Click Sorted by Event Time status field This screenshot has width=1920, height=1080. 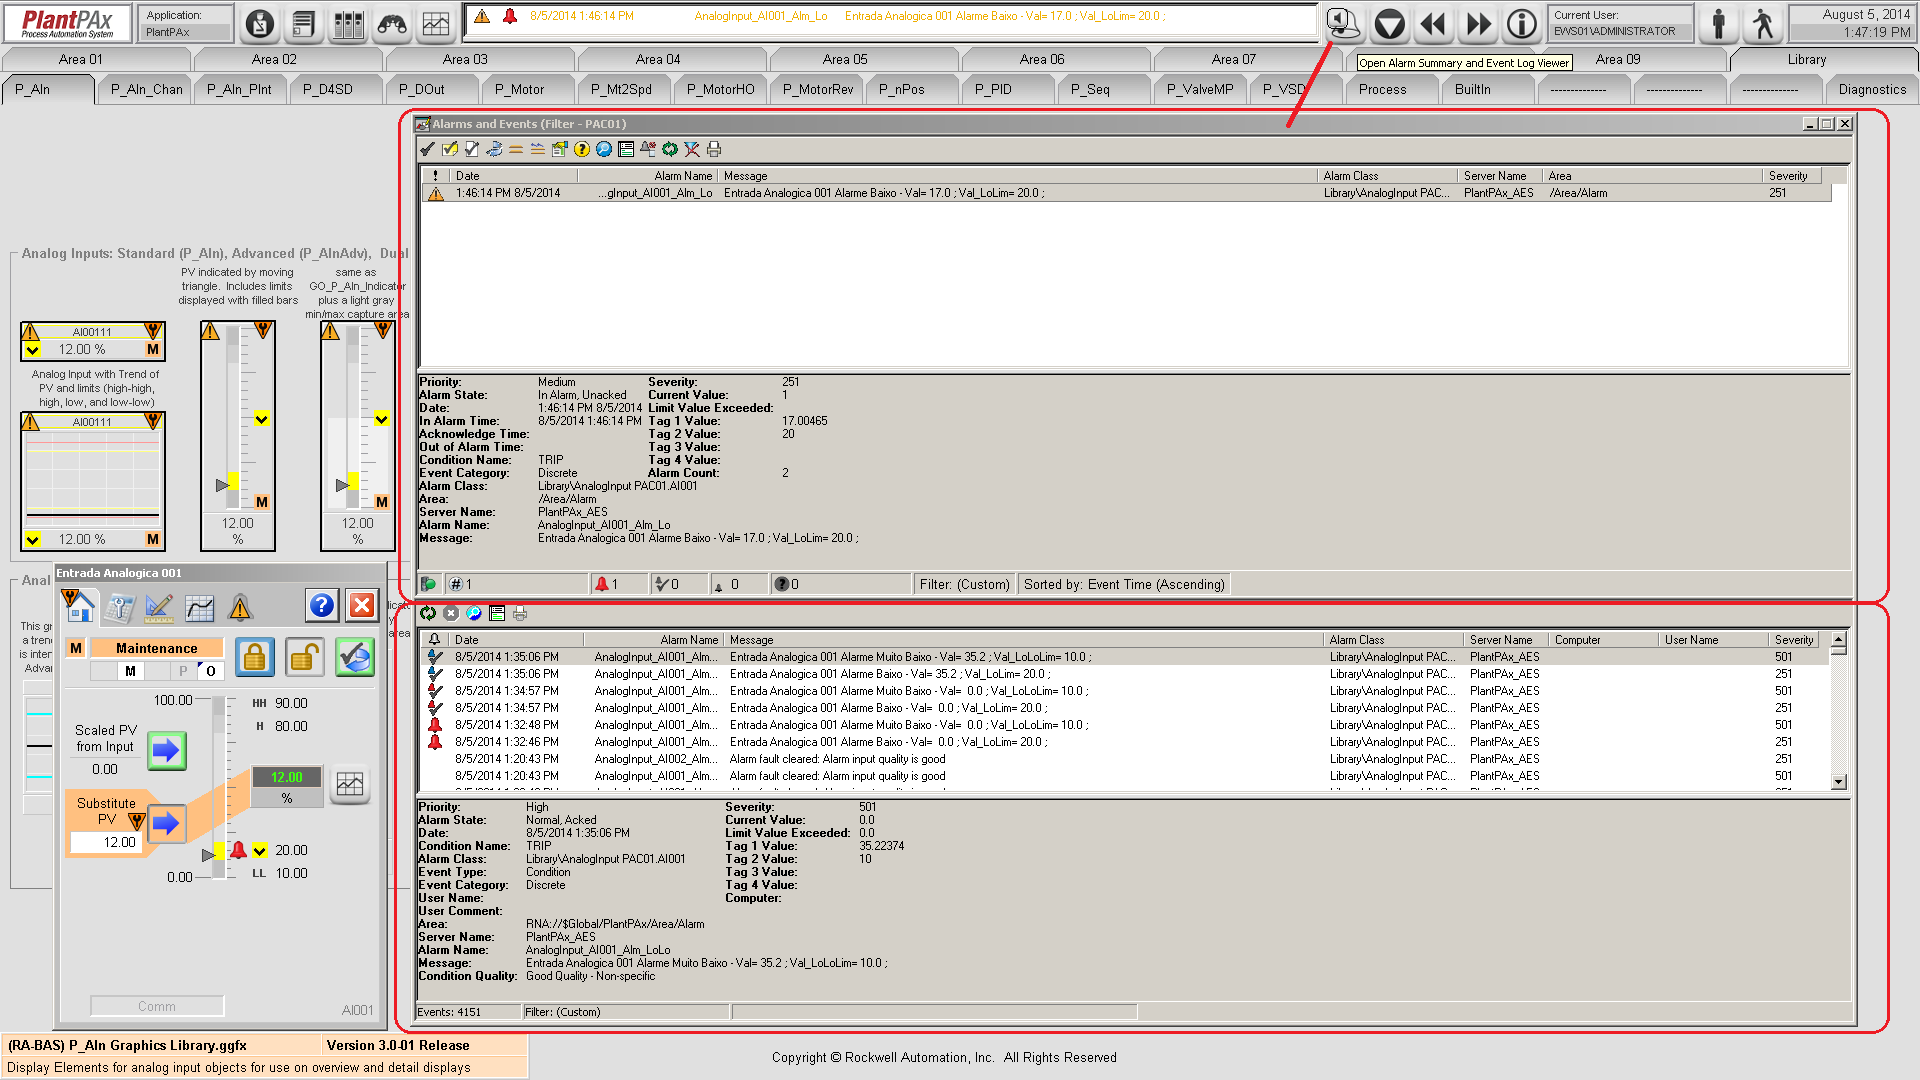tap(1124, 584)
